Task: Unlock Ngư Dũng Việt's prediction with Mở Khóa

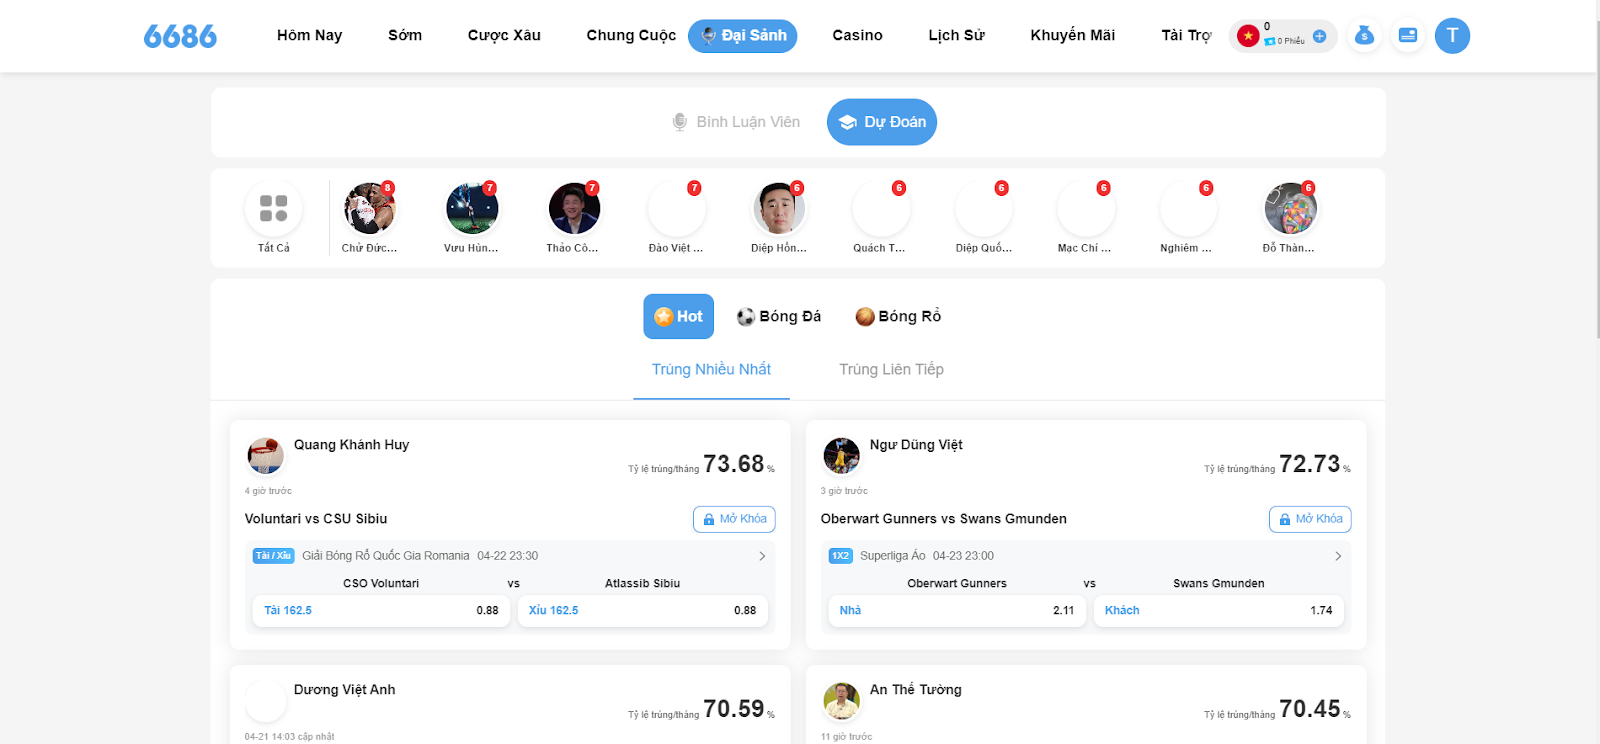Action: pos(1310,519)
